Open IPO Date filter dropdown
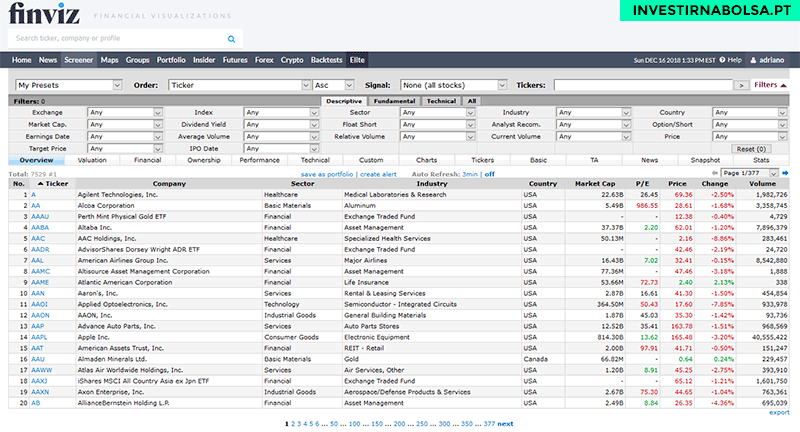Screen dimensions: 800x432 click(x=281, y=149)
